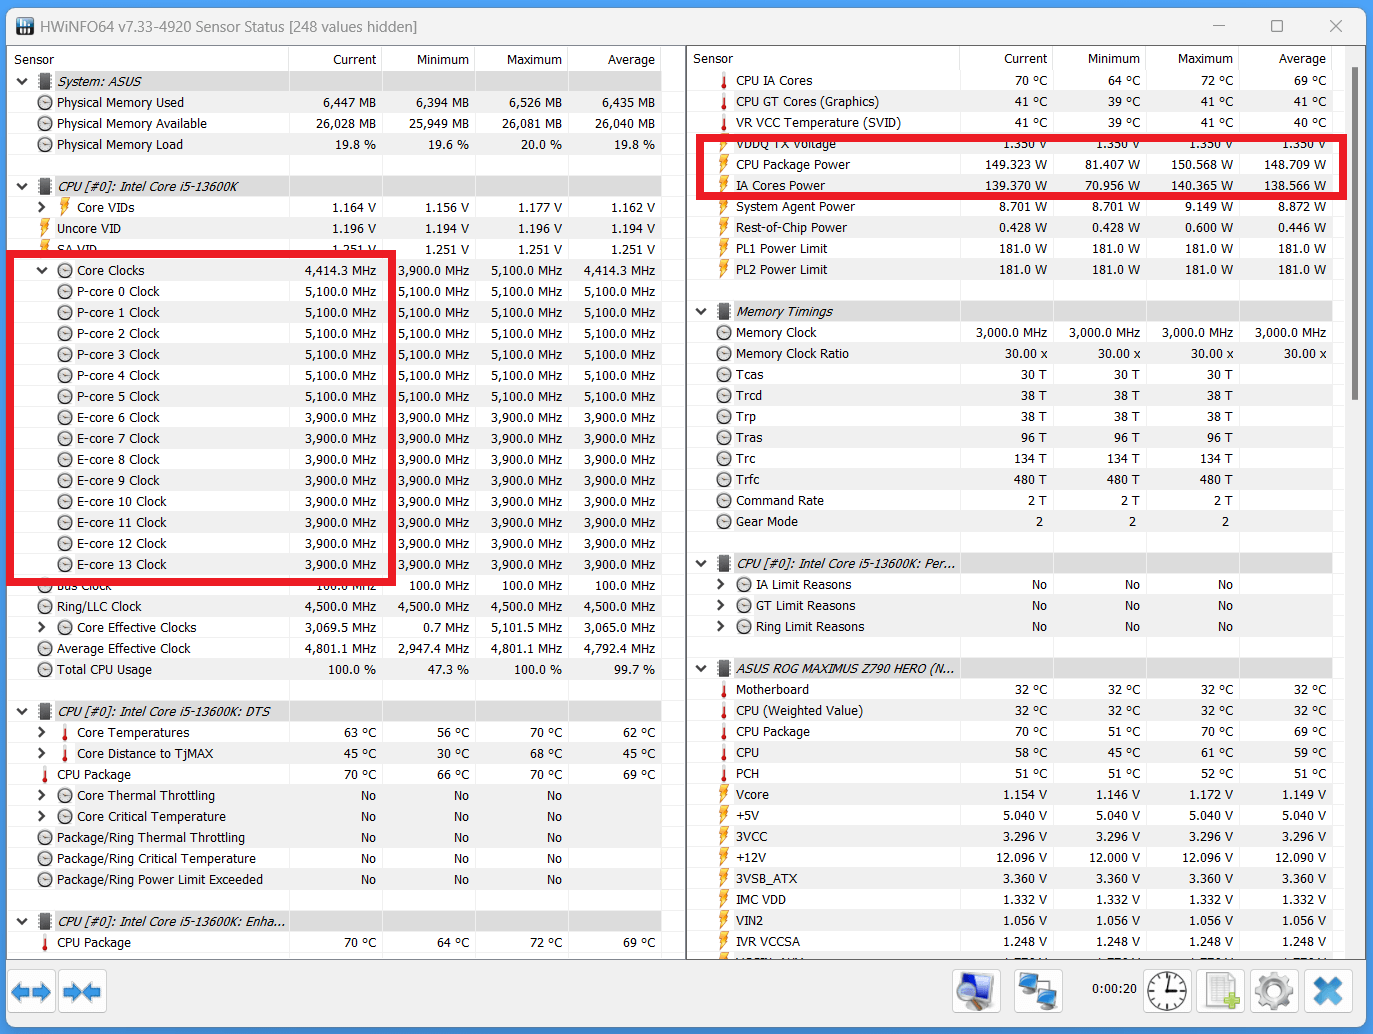Click right pane Maximum column header
1373x1034 pixels.
point(1192,59)
